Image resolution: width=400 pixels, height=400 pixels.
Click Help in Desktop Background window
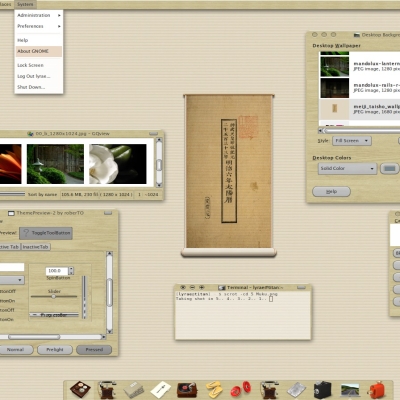(x=331, y=192)
